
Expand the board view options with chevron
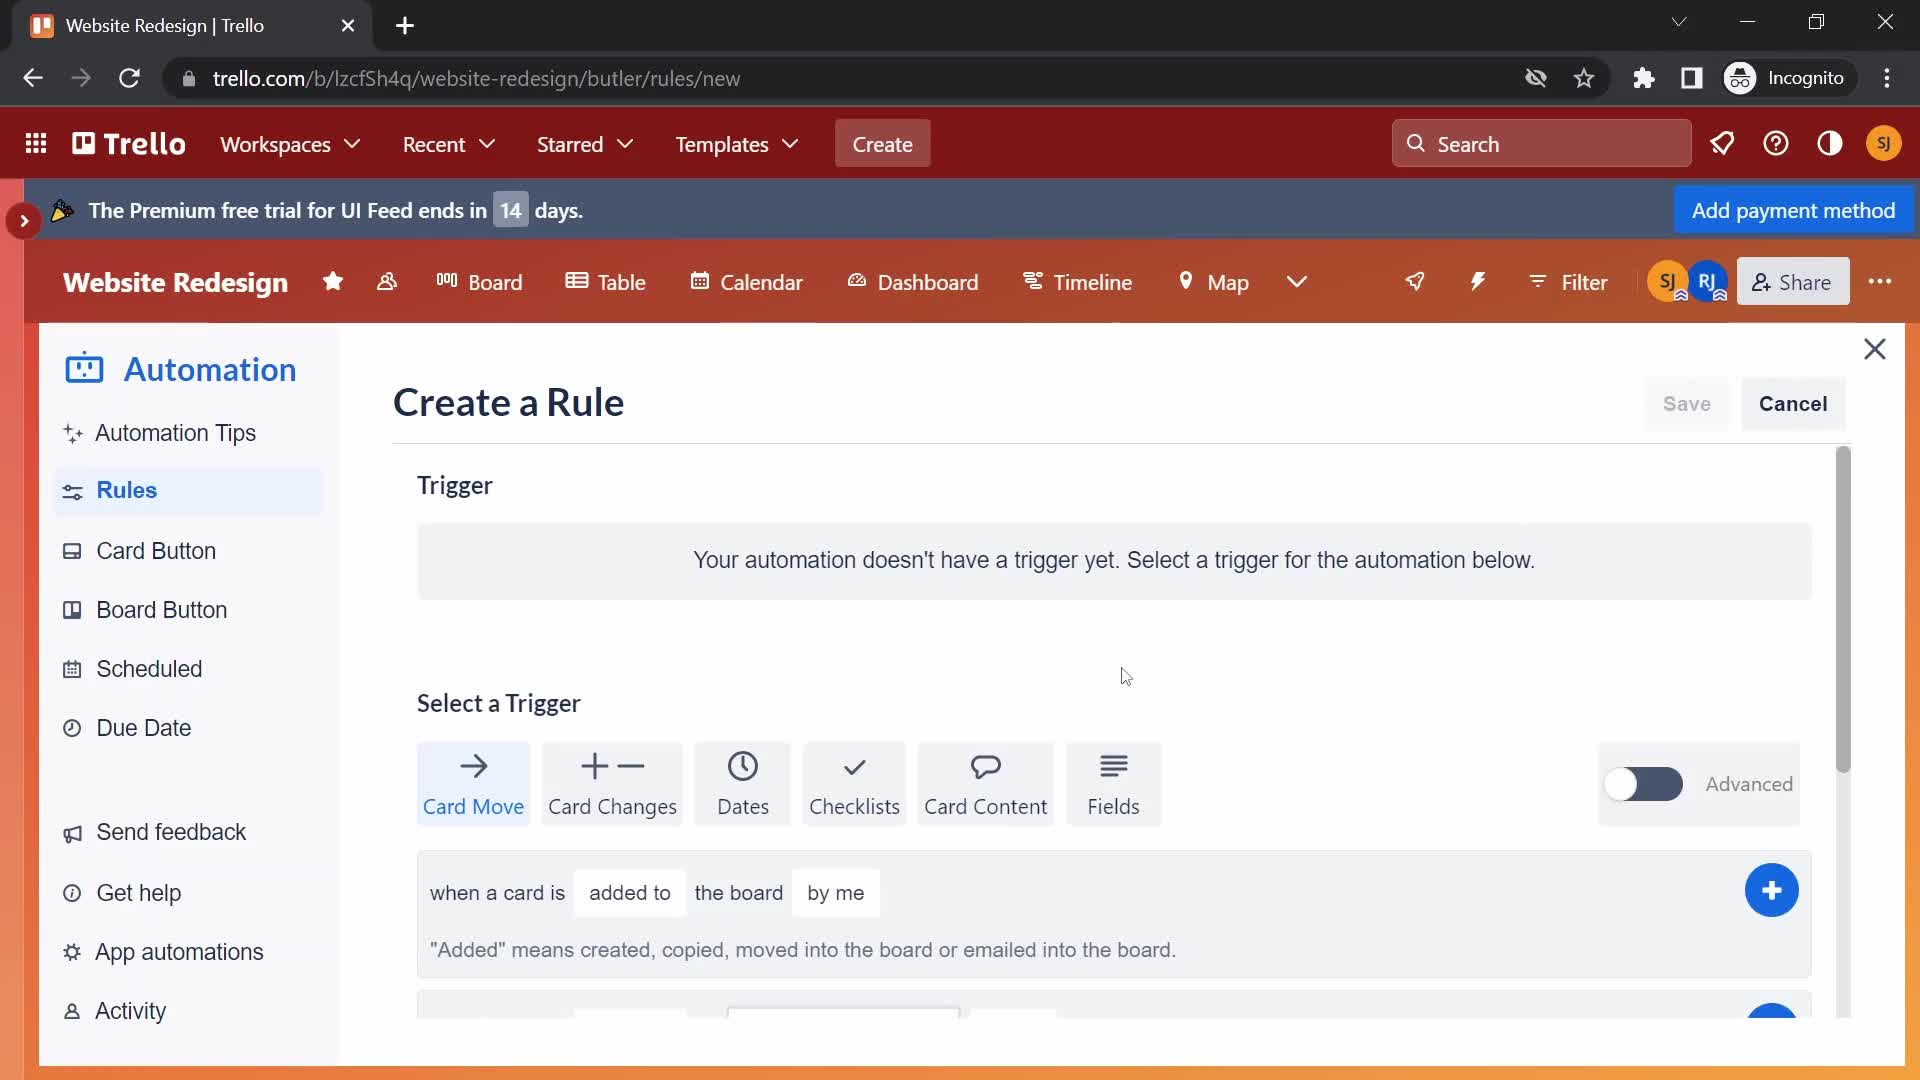pos(1298,281)
